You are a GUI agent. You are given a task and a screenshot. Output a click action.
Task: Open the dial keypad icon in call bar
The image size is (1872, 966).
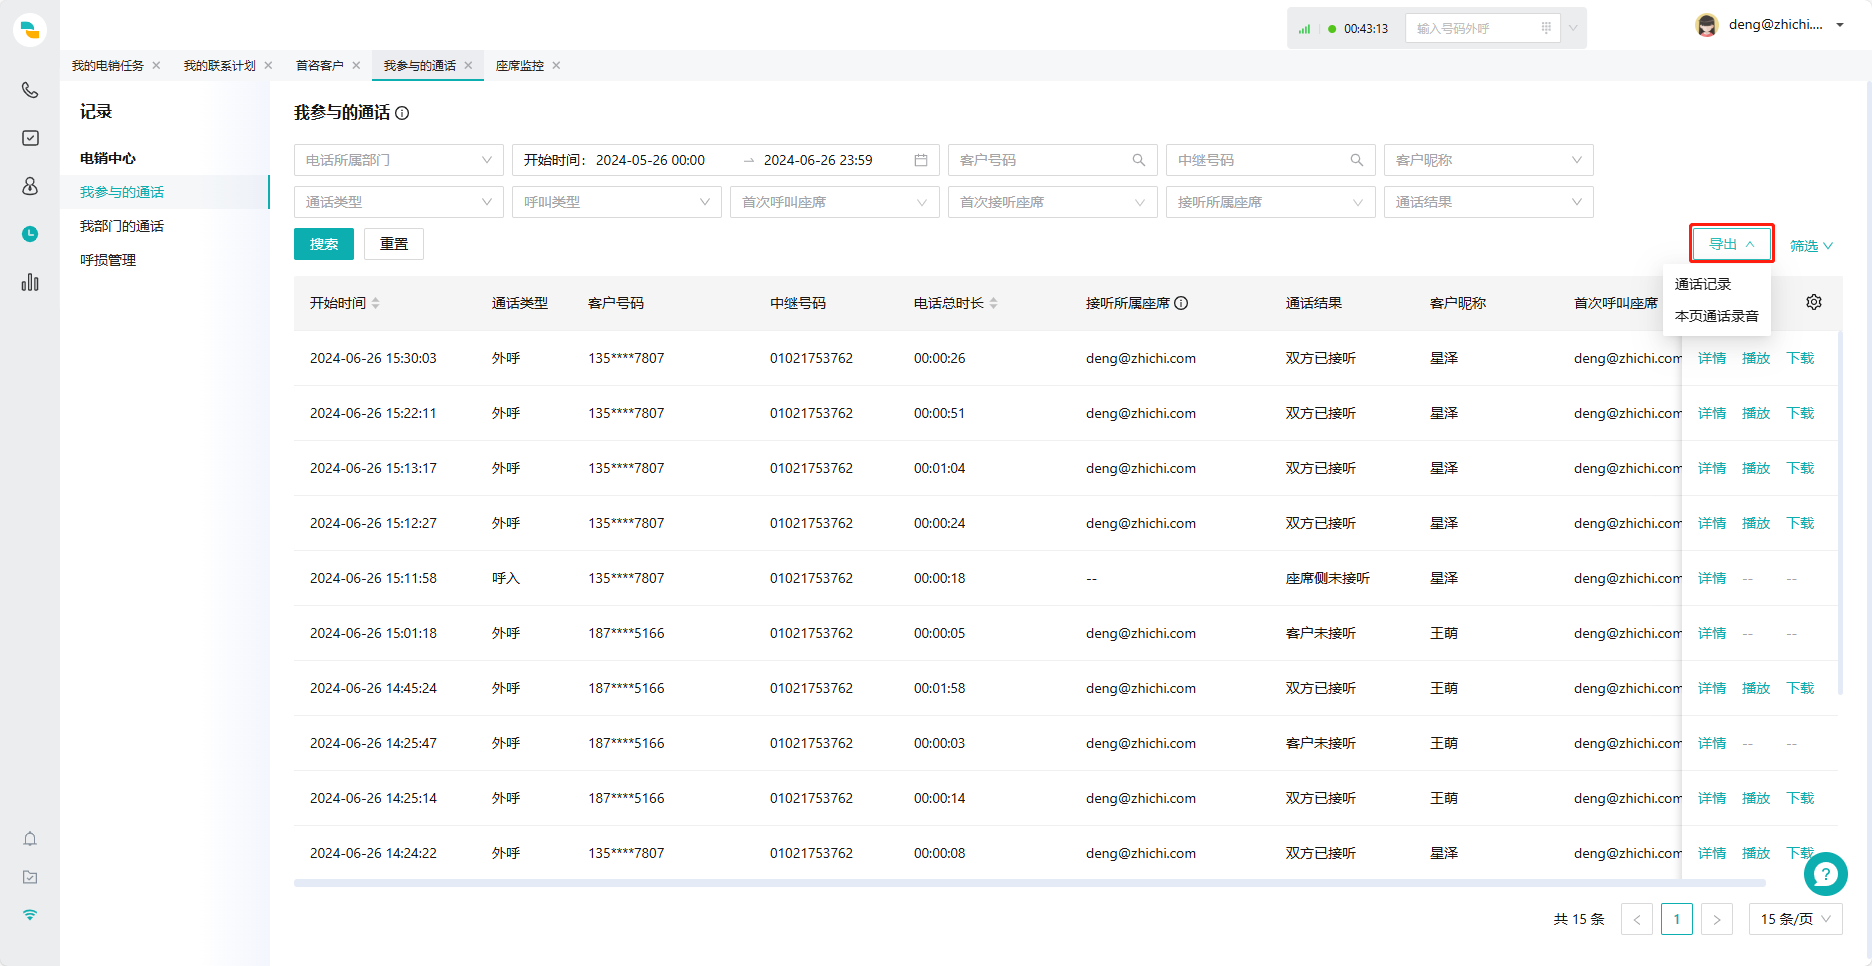(x=1546, y=28)
